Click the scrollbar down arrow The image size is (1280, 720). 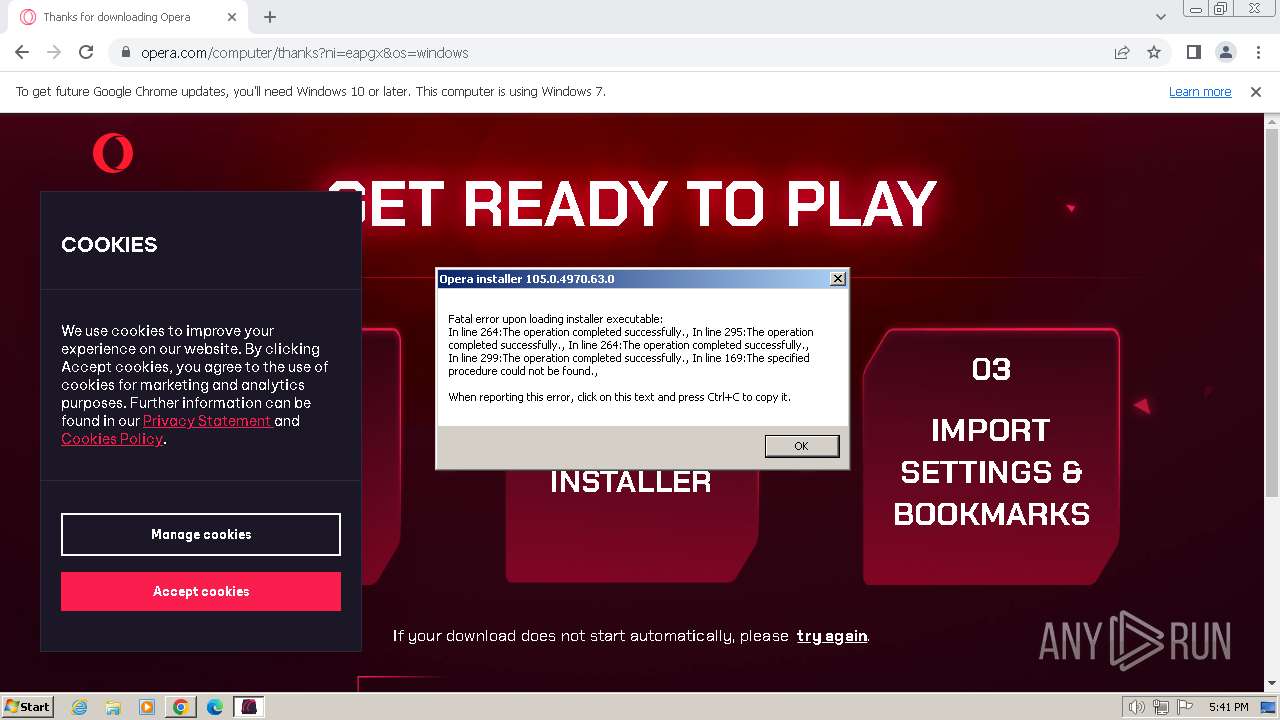1272,684
